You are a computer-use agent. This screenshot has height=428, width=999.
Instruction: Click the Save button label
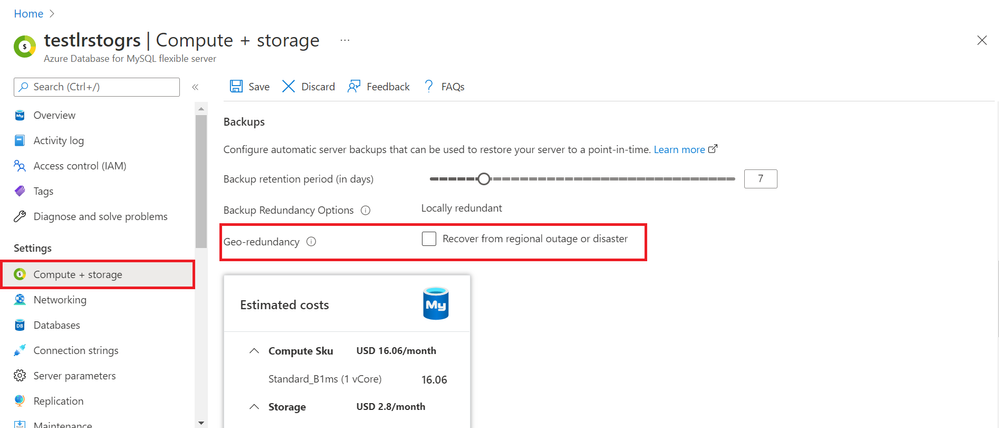click(x=259, y=87)
